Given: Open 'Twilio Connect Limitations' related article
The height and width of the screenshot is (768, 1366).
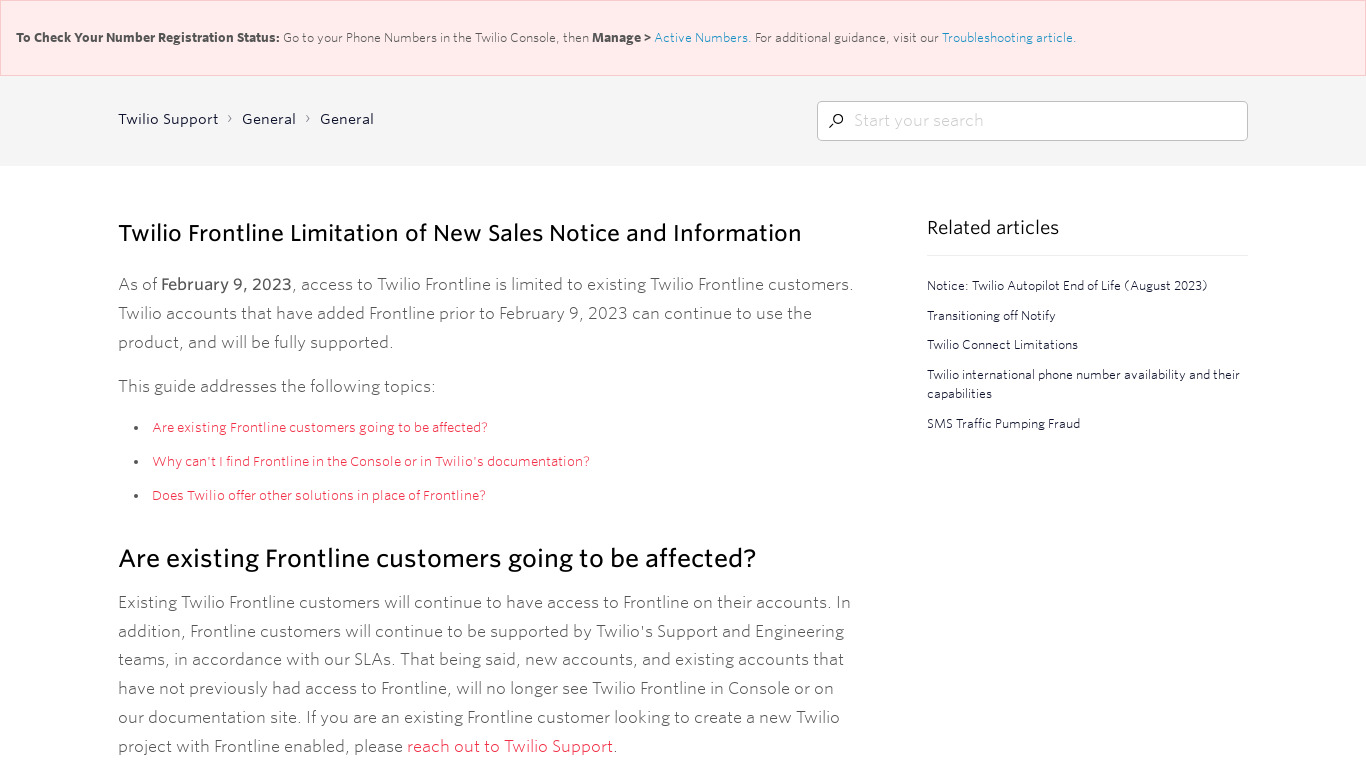Looking at the screenshot, I should click(1002, 345).
